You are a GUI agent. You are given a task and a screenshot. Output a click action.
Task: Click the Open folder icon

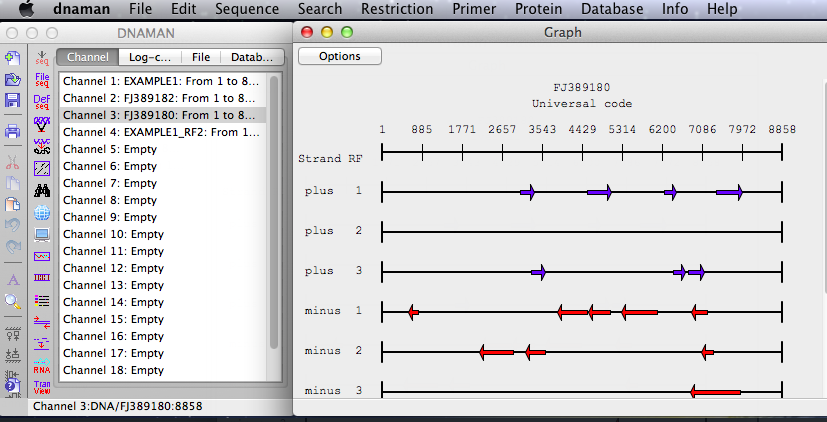click(13, 79)
